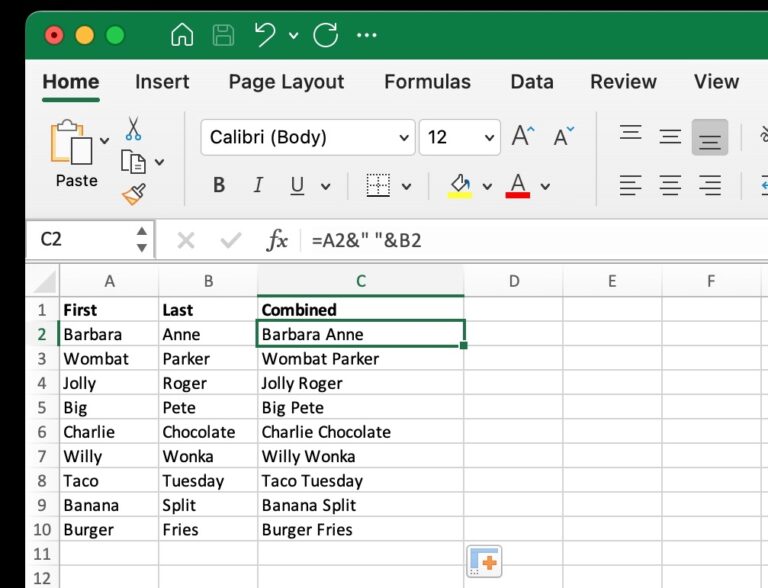Open the undo history dropdown arrow
Screen dimensions: 768x588
(293, 35)
